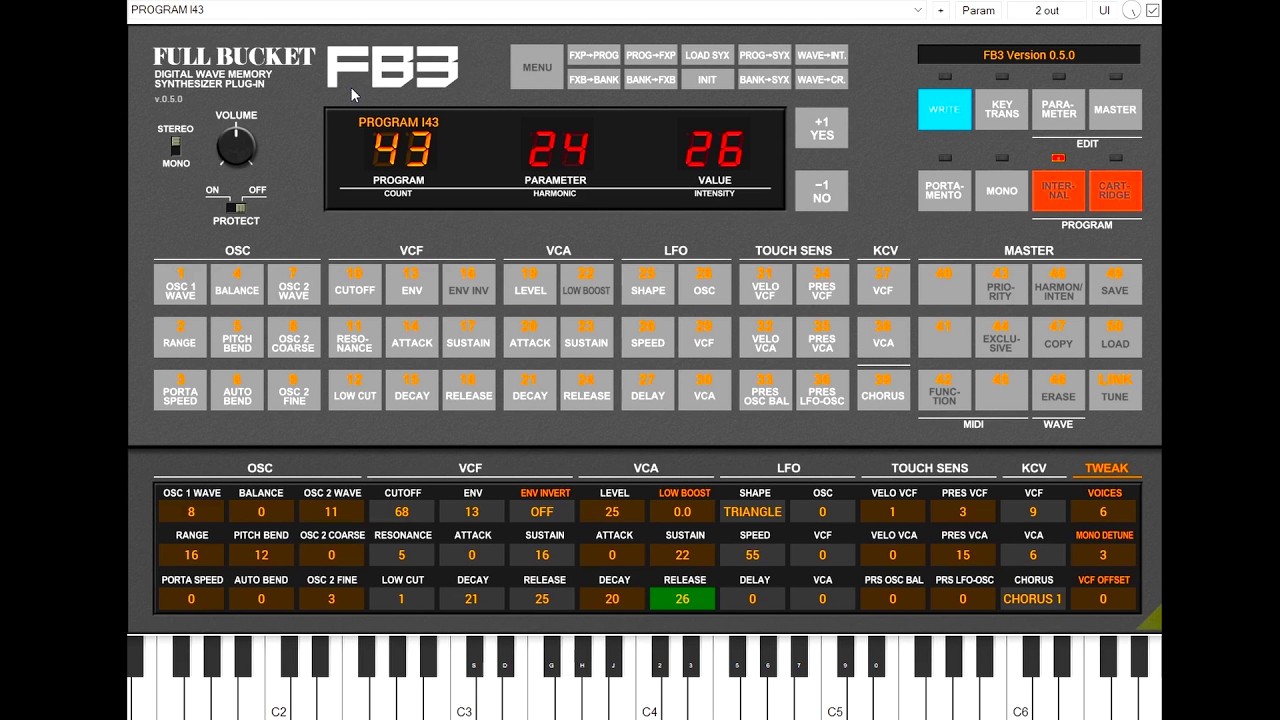
Task: Click the INIT program button
Action: [x=707, y=79]
